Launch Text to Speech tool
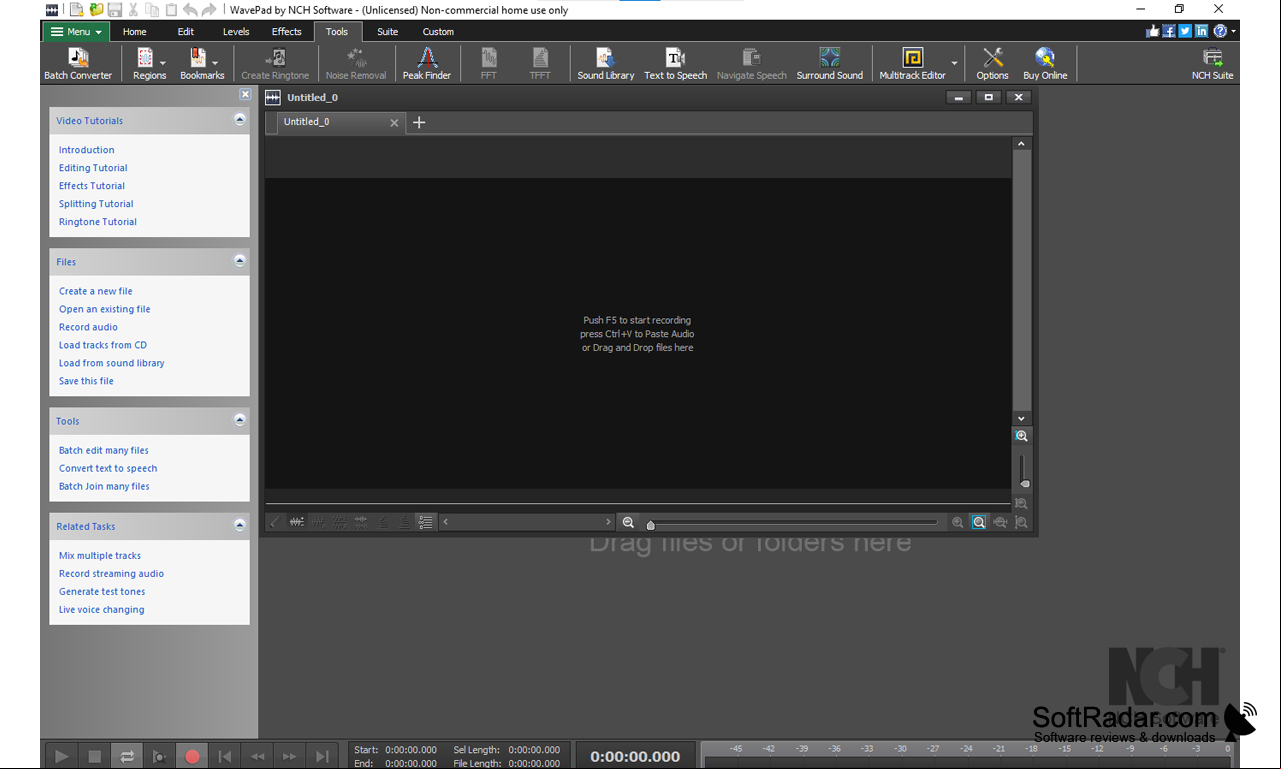Image resolution: width=1281 pixels, height=769 pixels. [675, 63]
